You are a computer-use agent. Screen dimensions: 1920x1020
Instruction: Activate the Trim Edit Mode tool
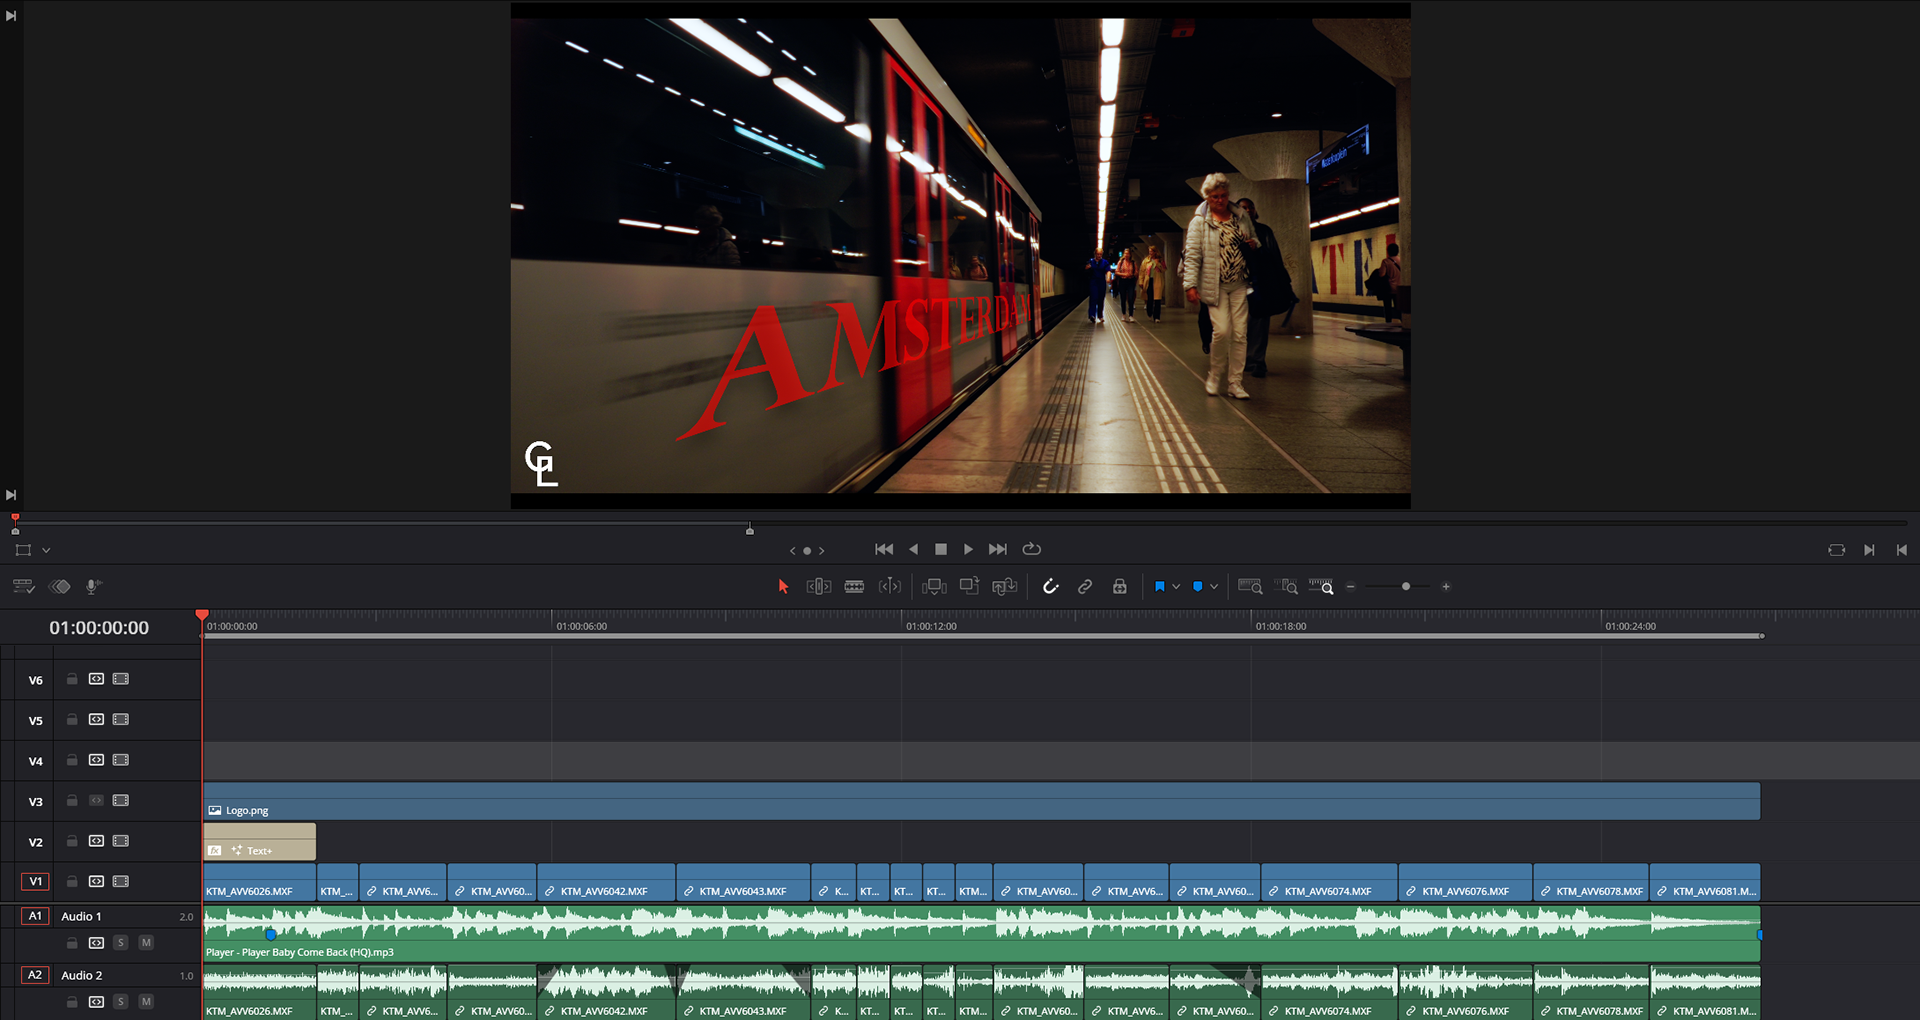pos(818,587)
